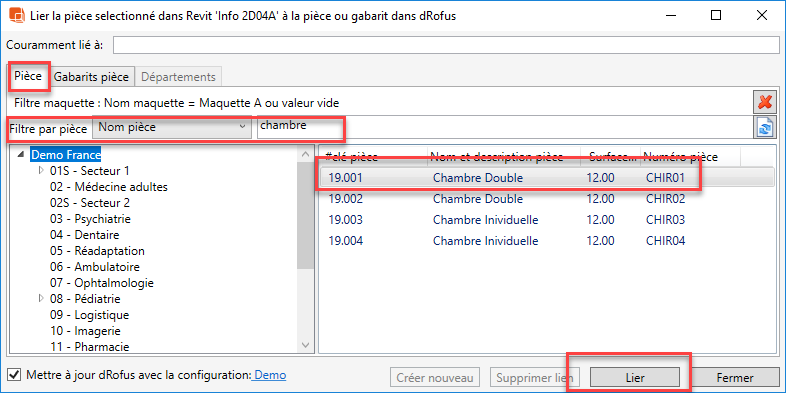Select '03 - Psychiatrie' in the tree
Screen dimensions: 786x393
coord(90,219)
